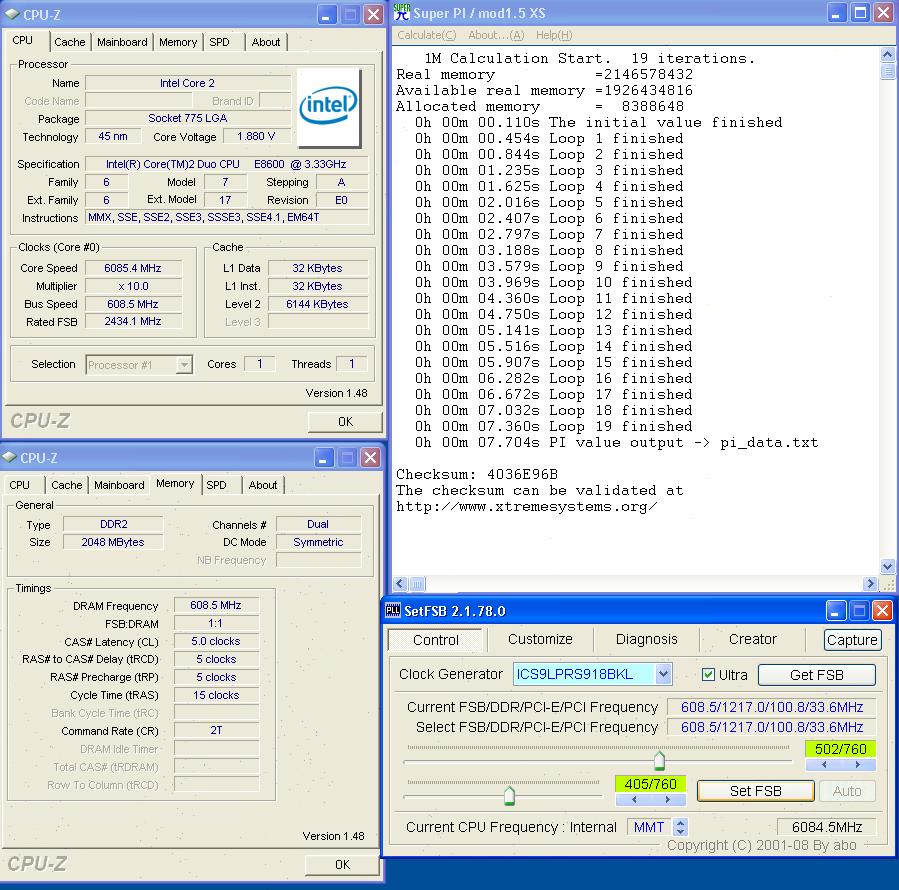Click the upper FSB slider thumb

pos(659,760)
